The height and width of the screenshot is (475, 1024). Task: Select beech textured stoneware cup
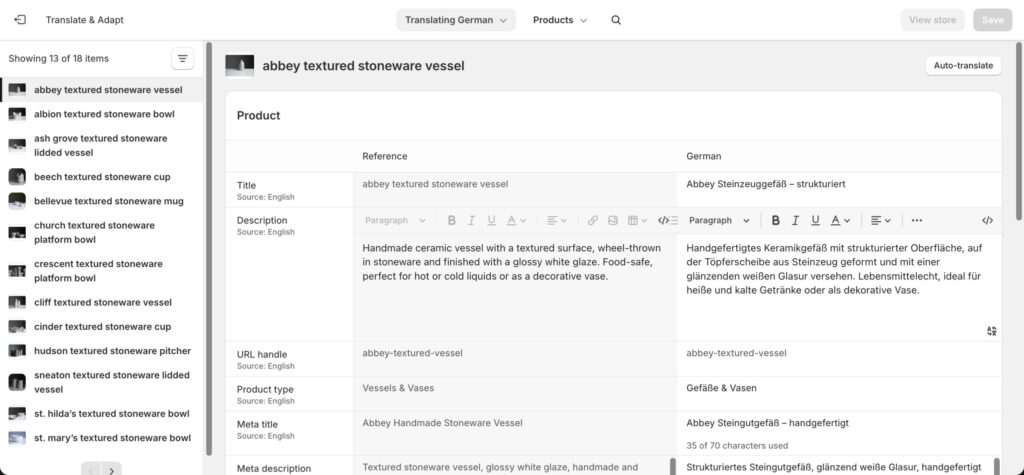coord(102,177)
